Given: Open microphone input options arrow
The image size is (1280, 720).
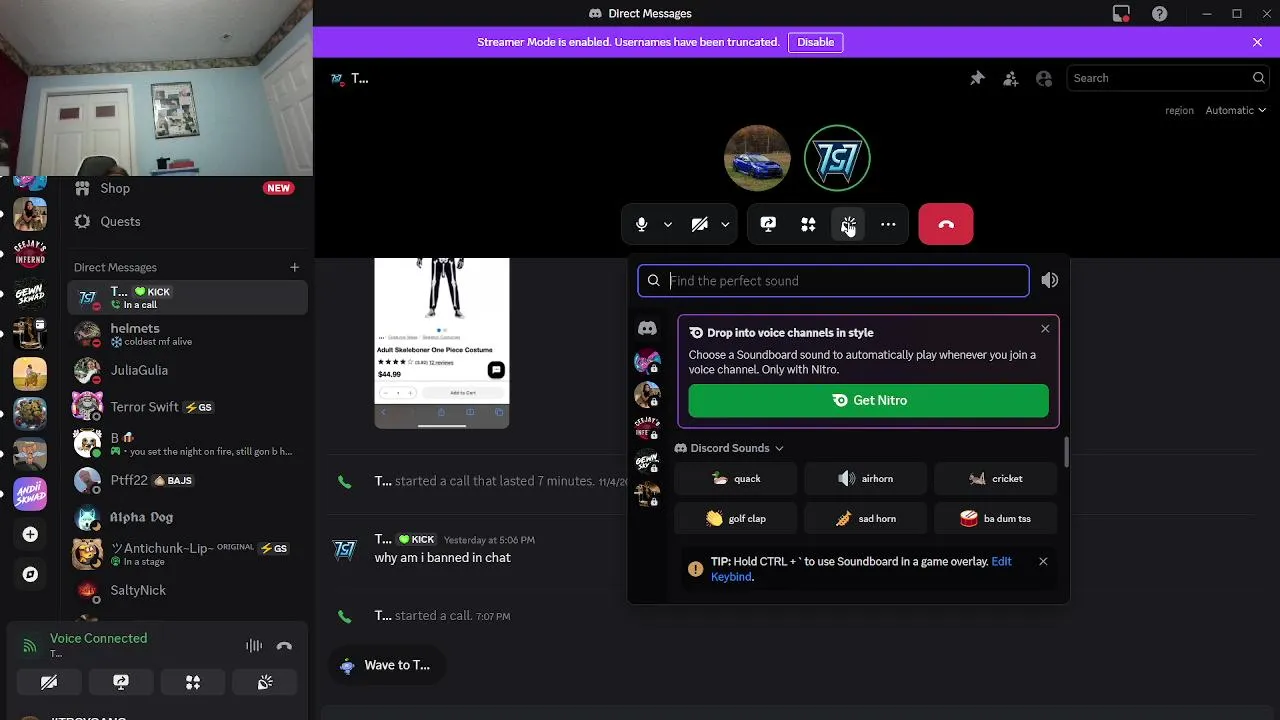Looking at the screenshot, I should (667, 225).
